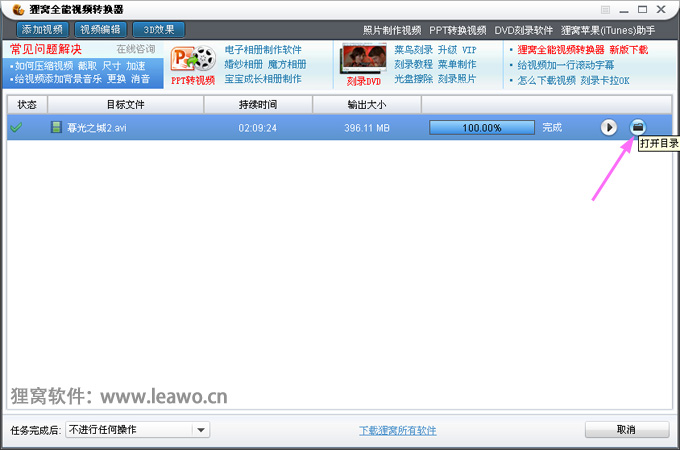Click the 怎么下载视频 link
Screen dimensions: 680x450
coord(546,80)
